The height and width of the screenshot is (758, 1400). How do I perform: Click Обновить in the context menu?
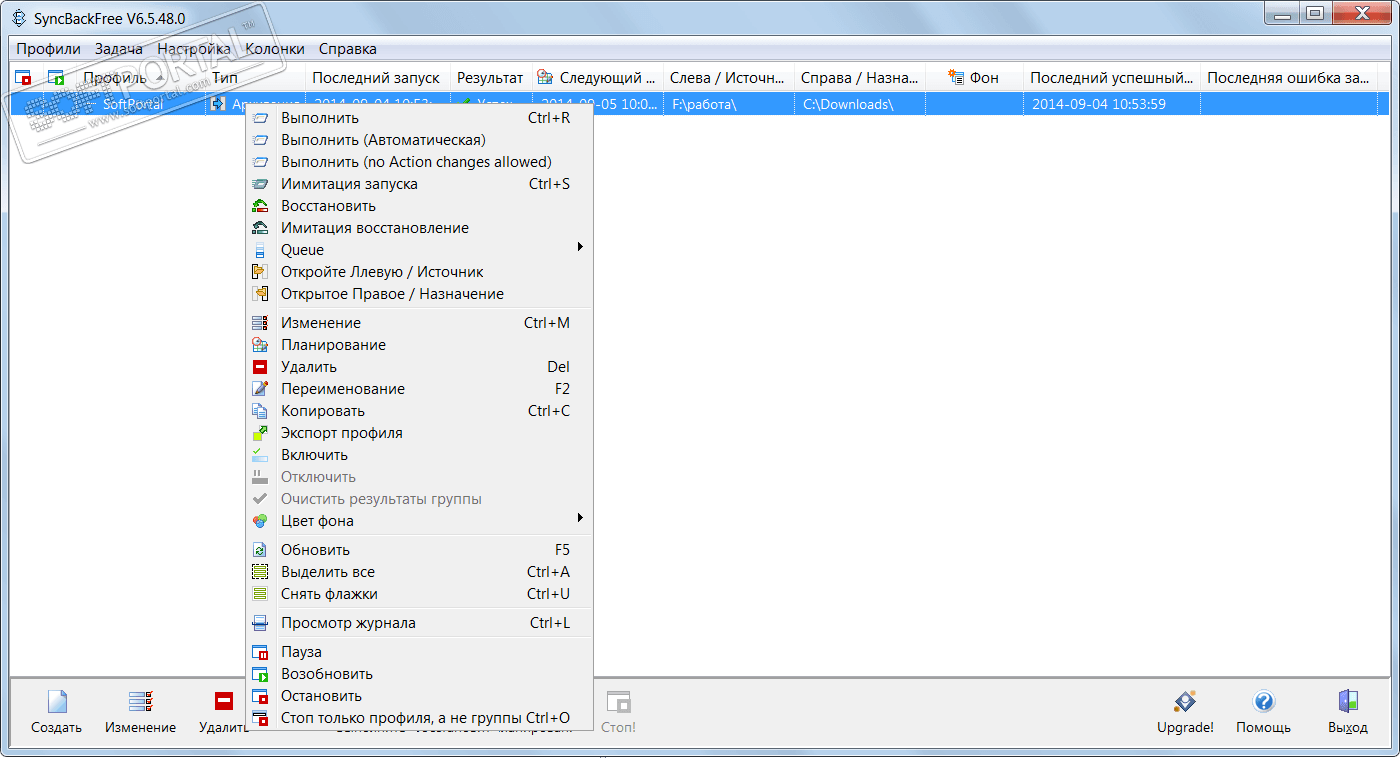[419, 550]
